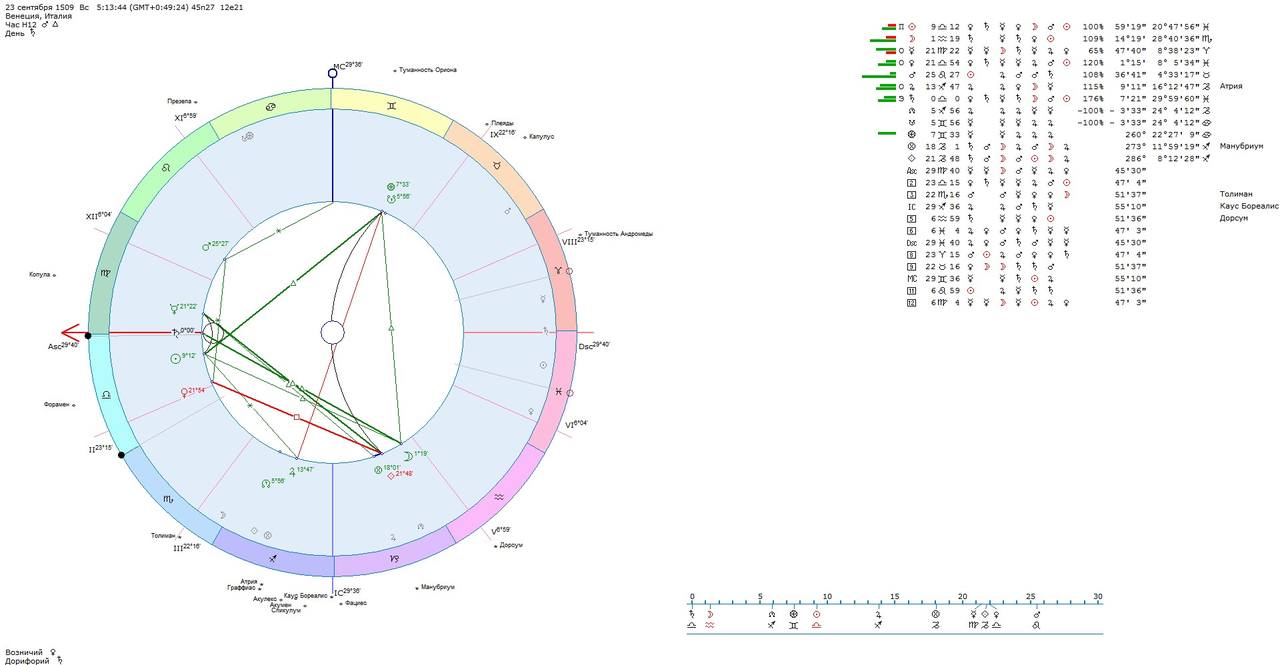Select the red diamond point at 21°48'
Image resolution: width=1280 pixels, height=665 pixels.
point(391,475)
